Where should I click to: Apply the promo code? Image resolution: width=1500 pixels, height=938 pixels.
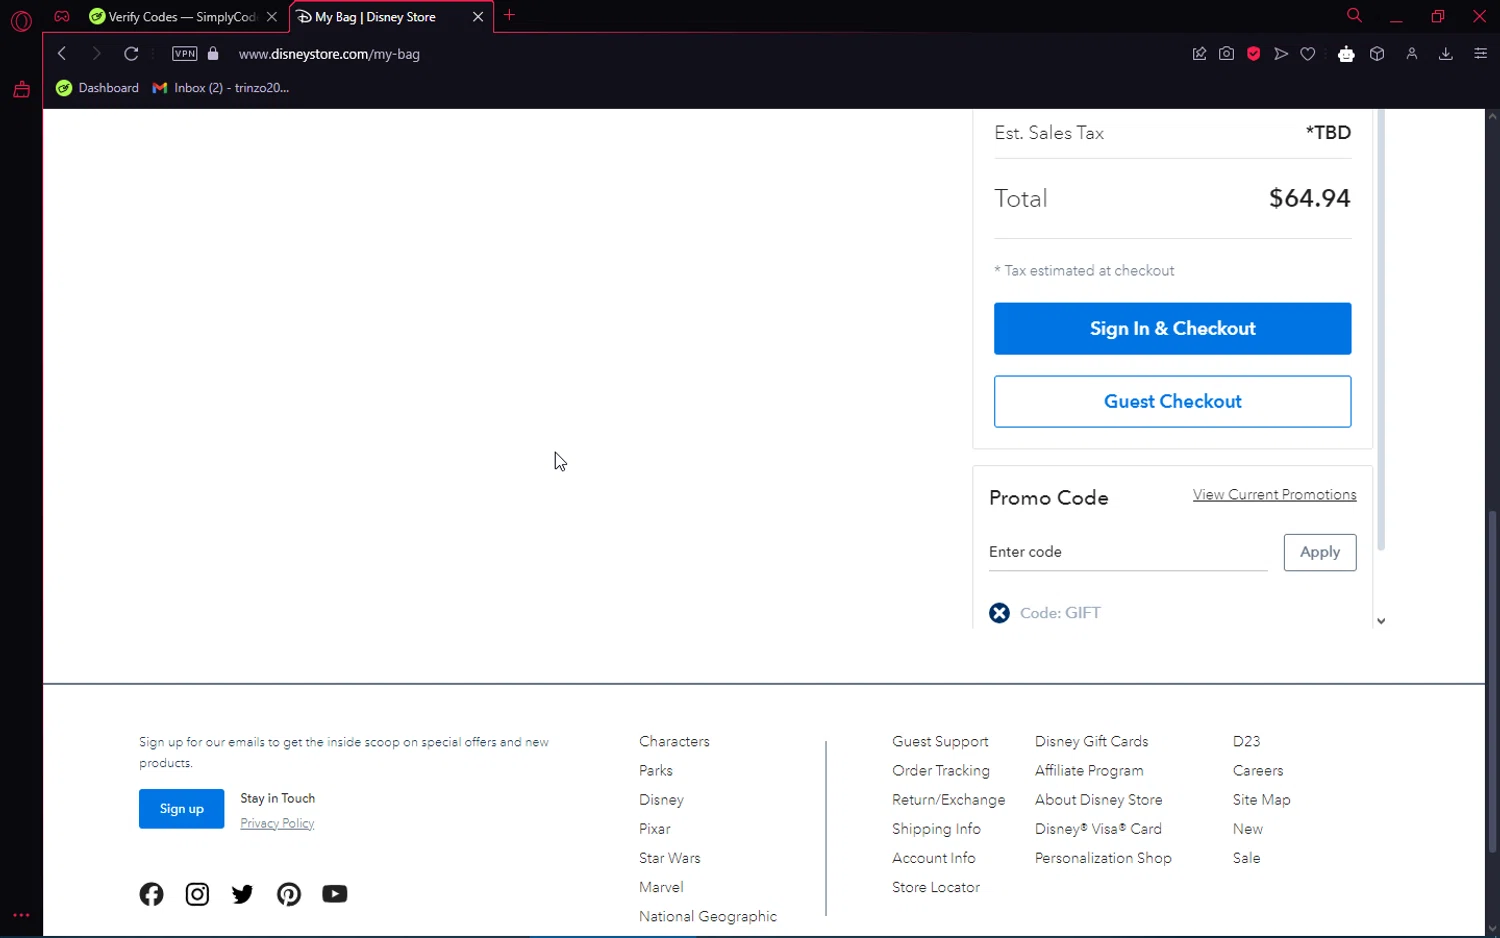(1320, 552)
